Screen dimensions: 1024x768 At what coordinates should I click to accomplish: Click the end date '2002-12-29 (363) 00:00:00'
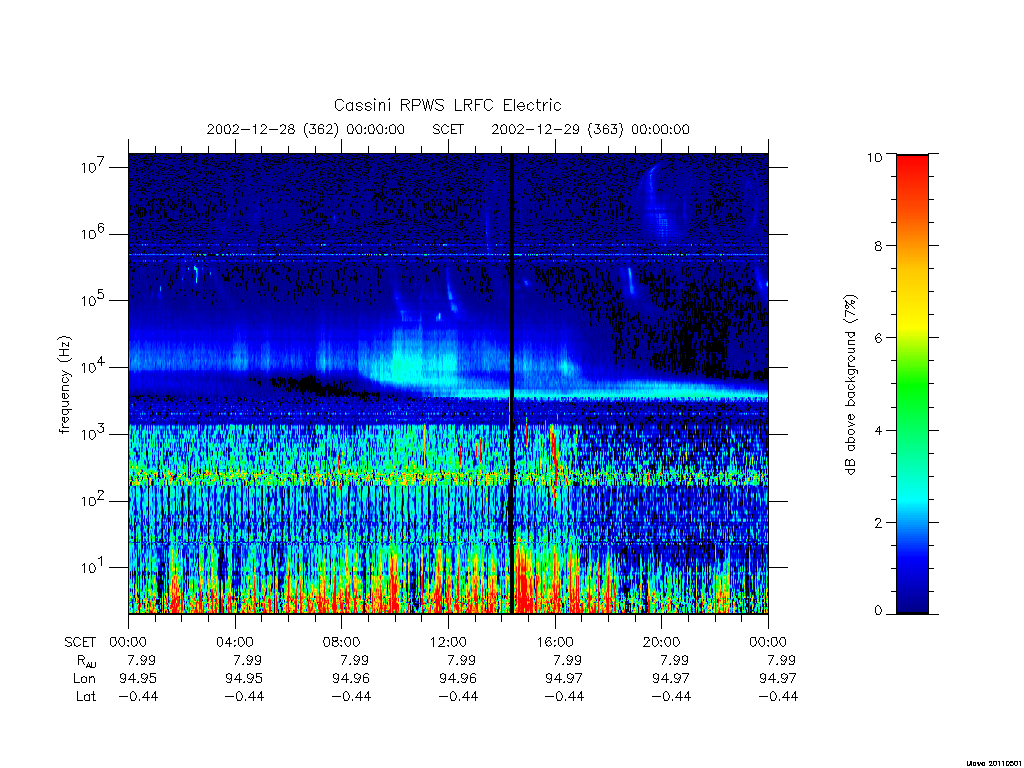(590, 129)
